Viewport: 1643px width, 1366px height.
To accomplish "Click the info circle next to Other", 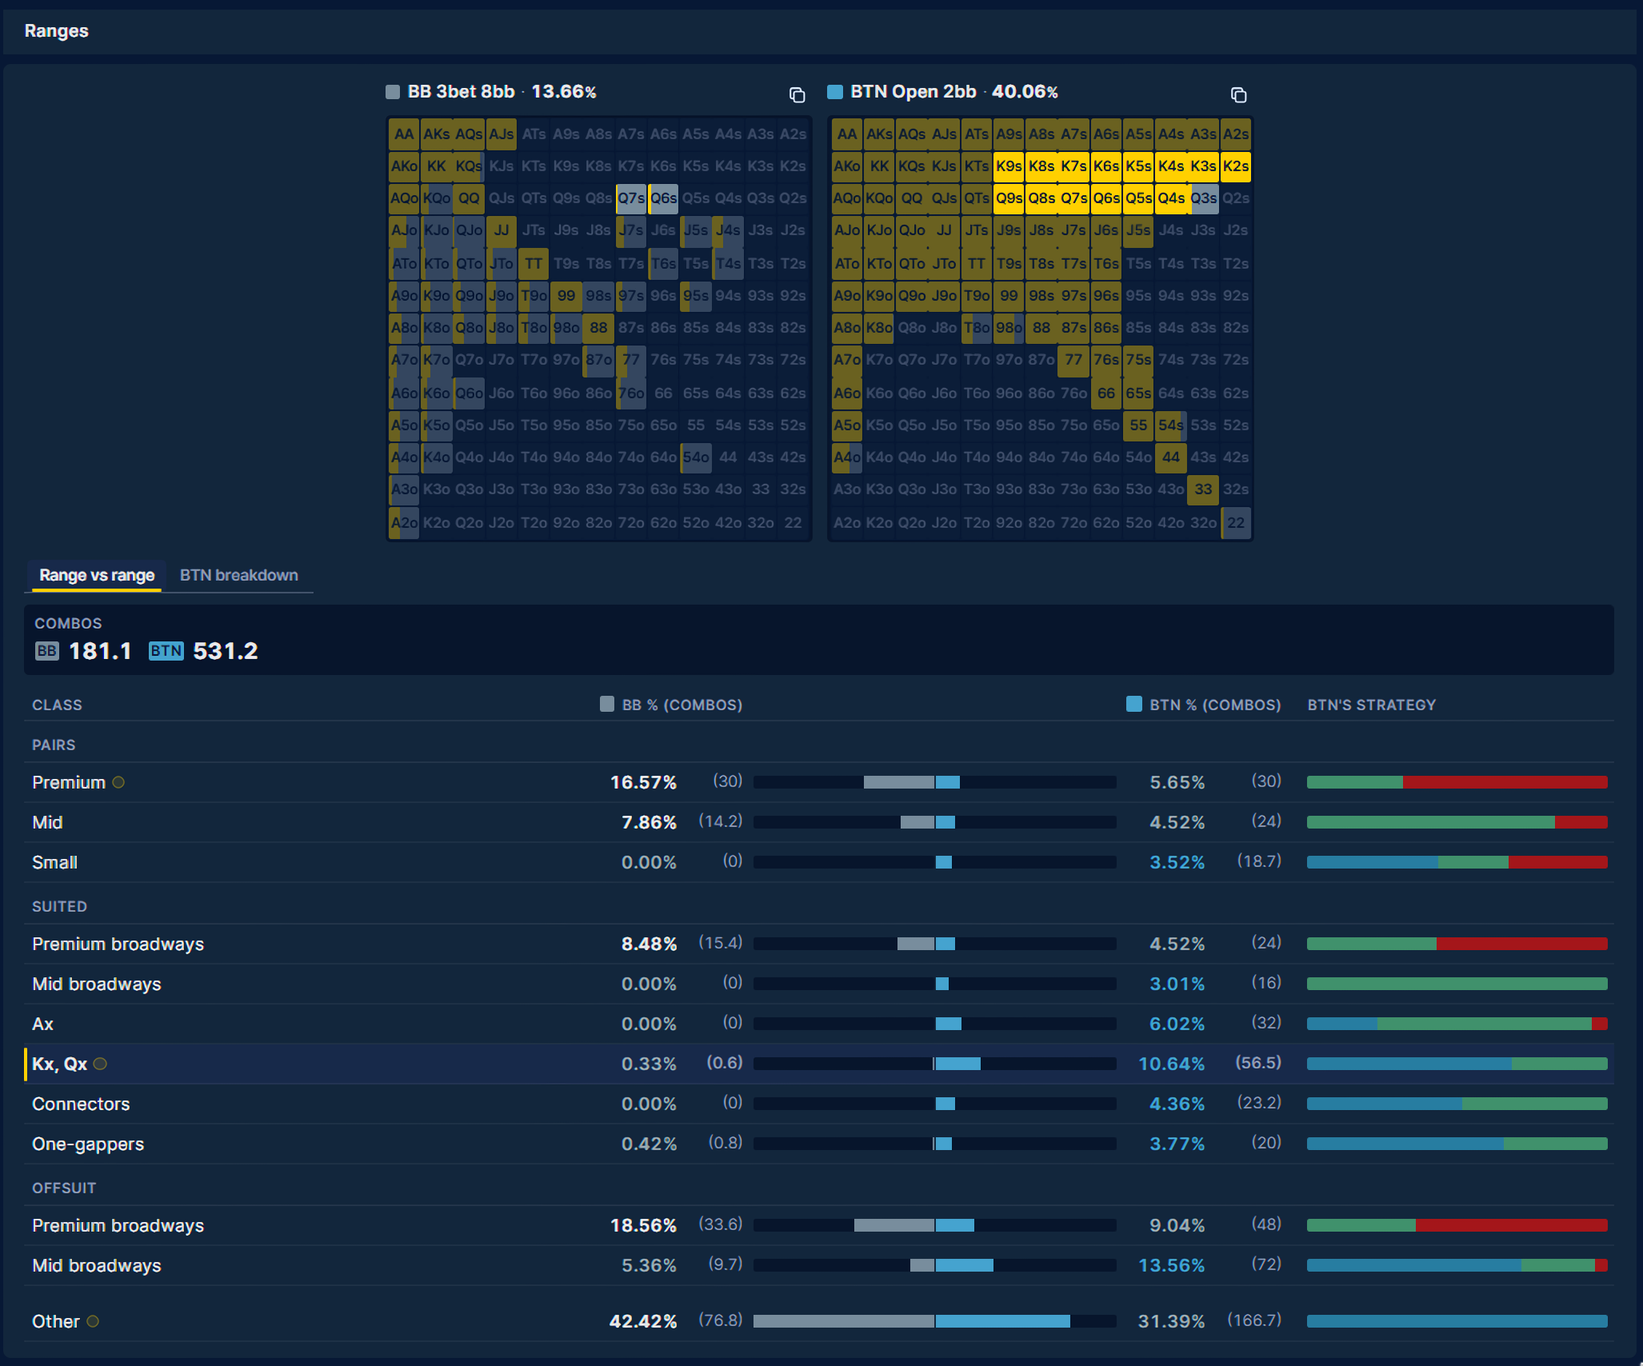I will pos(93,1321).
